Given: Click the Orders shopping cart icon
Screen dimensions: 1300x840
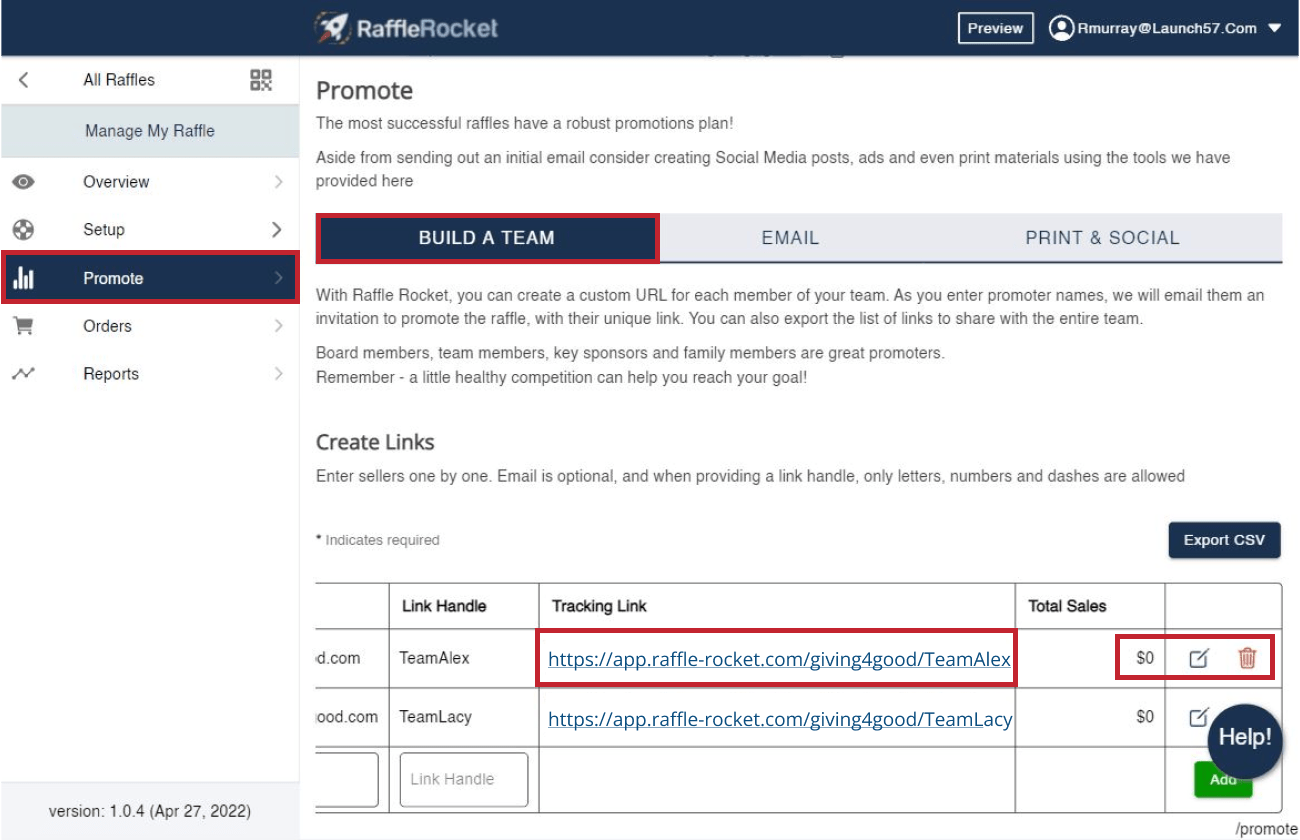Looking at the screenshot, I should [23, 326].
